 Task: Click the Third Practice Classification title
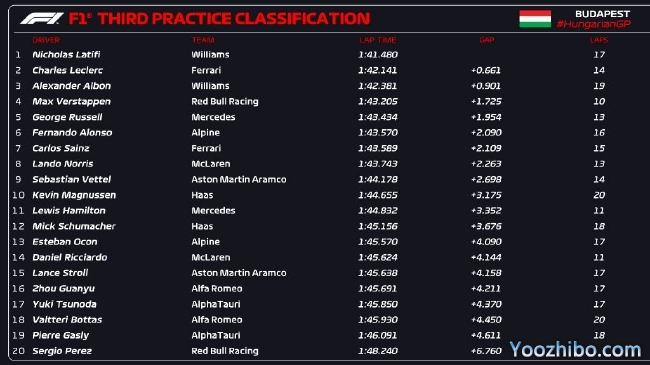[x=219, y=19]
